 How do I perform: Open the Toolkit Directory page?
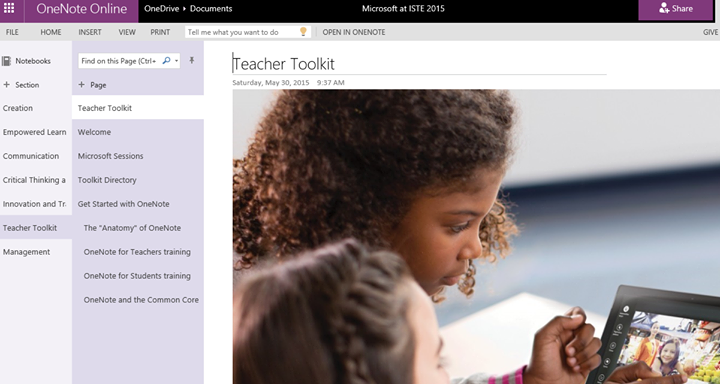pyautogui.click(x=138, y=180)
